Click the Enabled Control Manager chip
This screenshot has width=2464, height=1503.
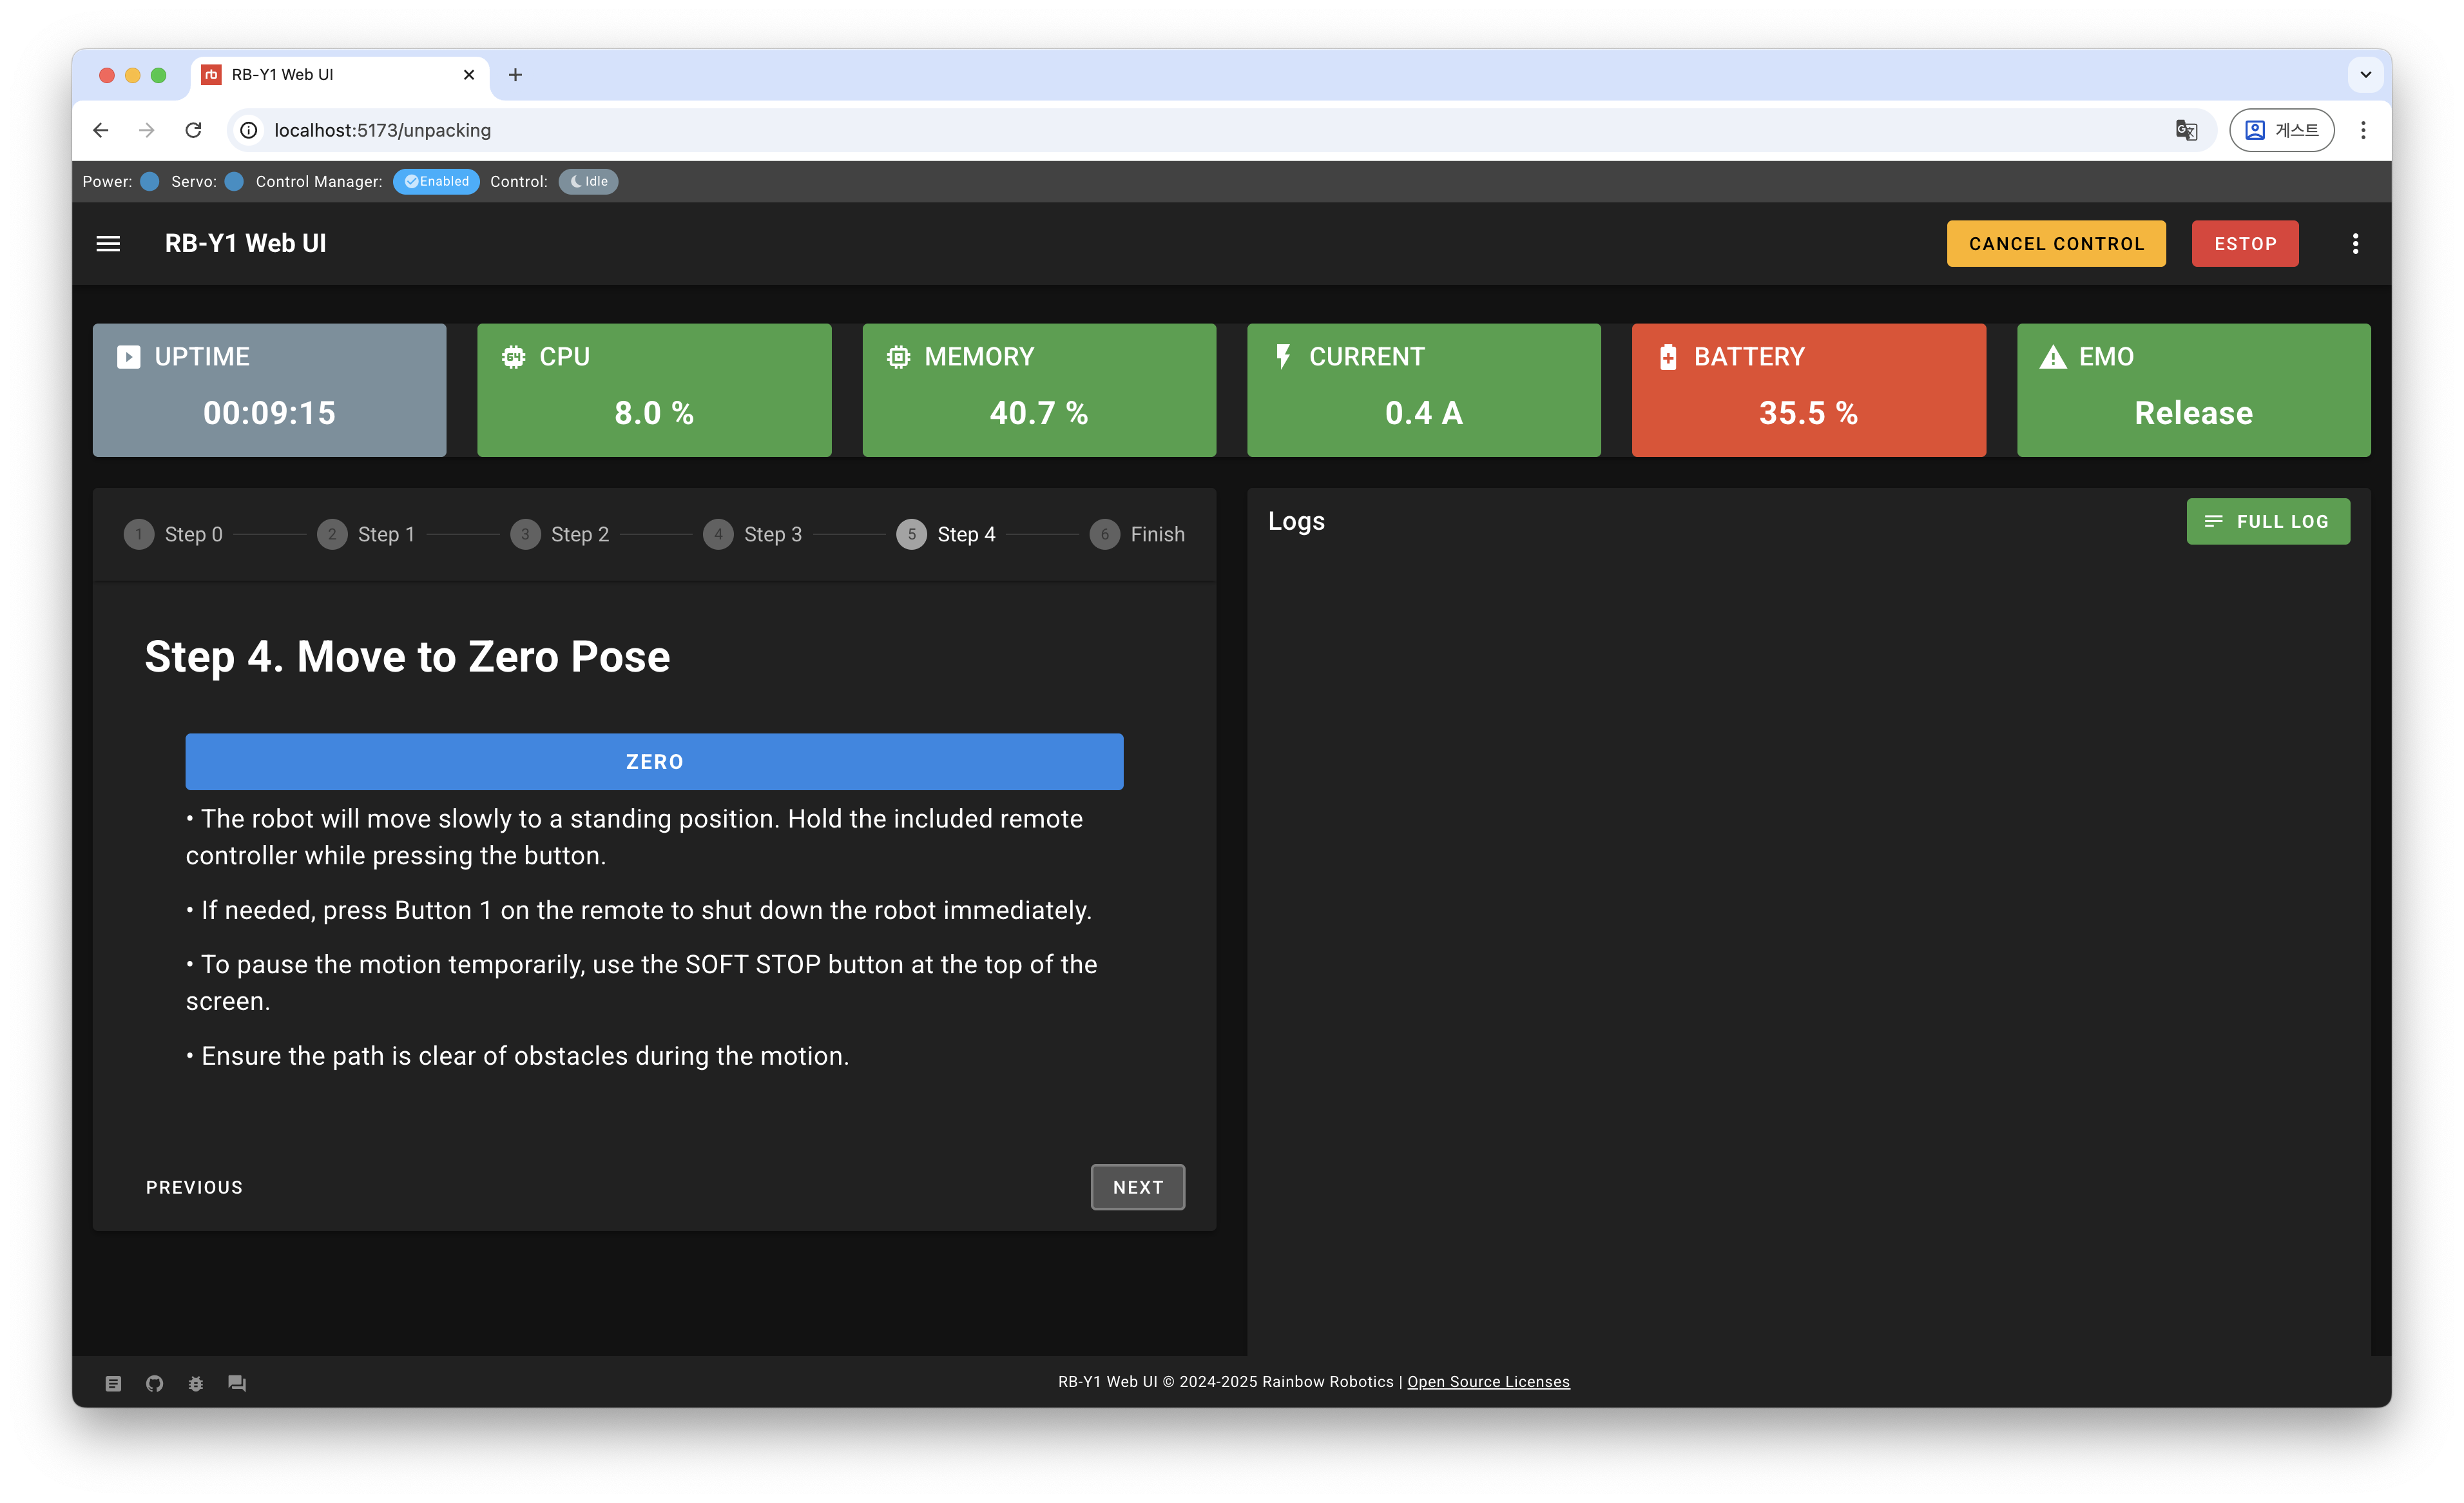point(436,181)
